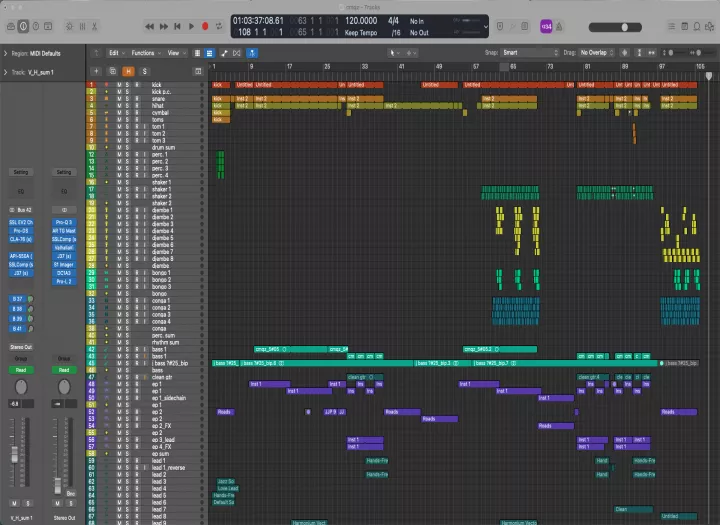Open the List Editors panel

coord(671,27)
